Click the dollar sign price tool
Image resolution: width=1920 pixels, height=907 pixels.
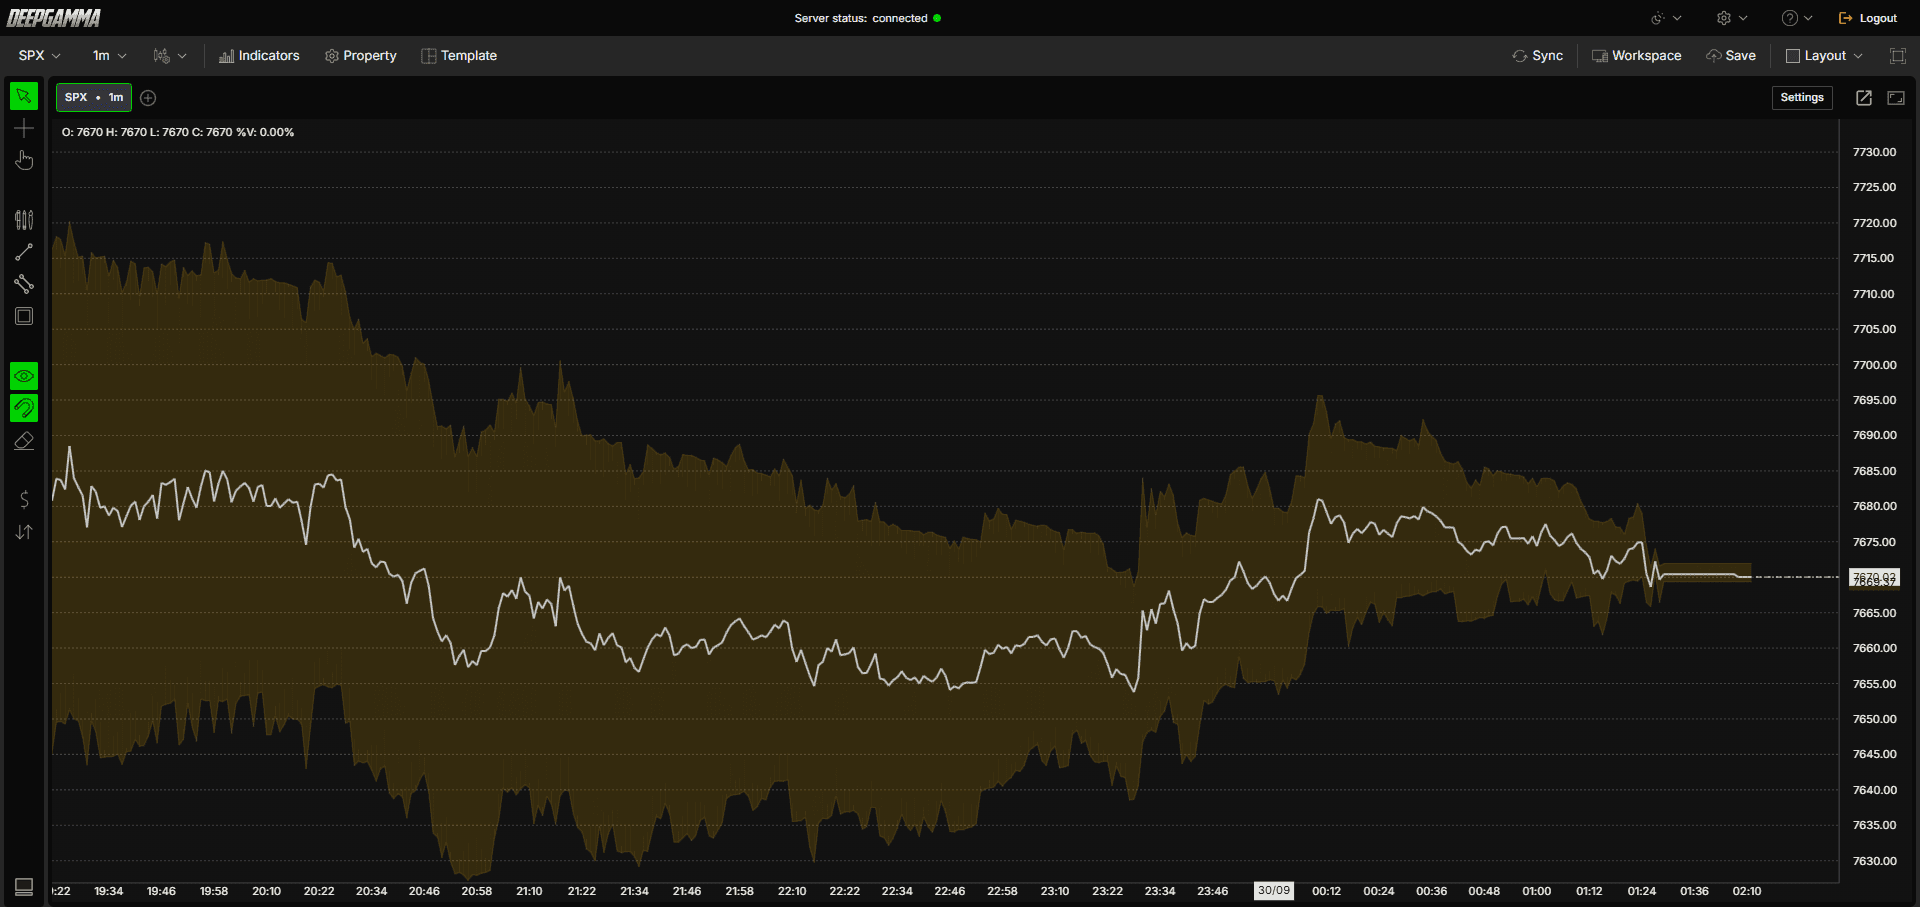[x=24, y=499]
